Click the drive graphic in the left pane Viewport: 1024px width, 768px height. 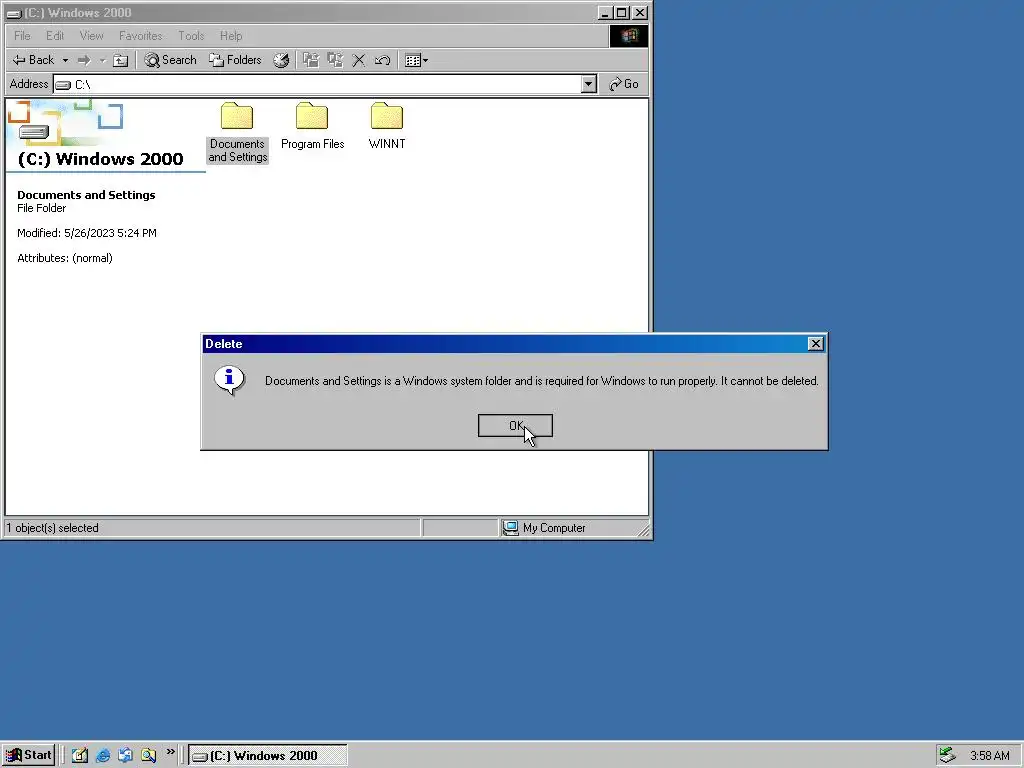[34, 133]
